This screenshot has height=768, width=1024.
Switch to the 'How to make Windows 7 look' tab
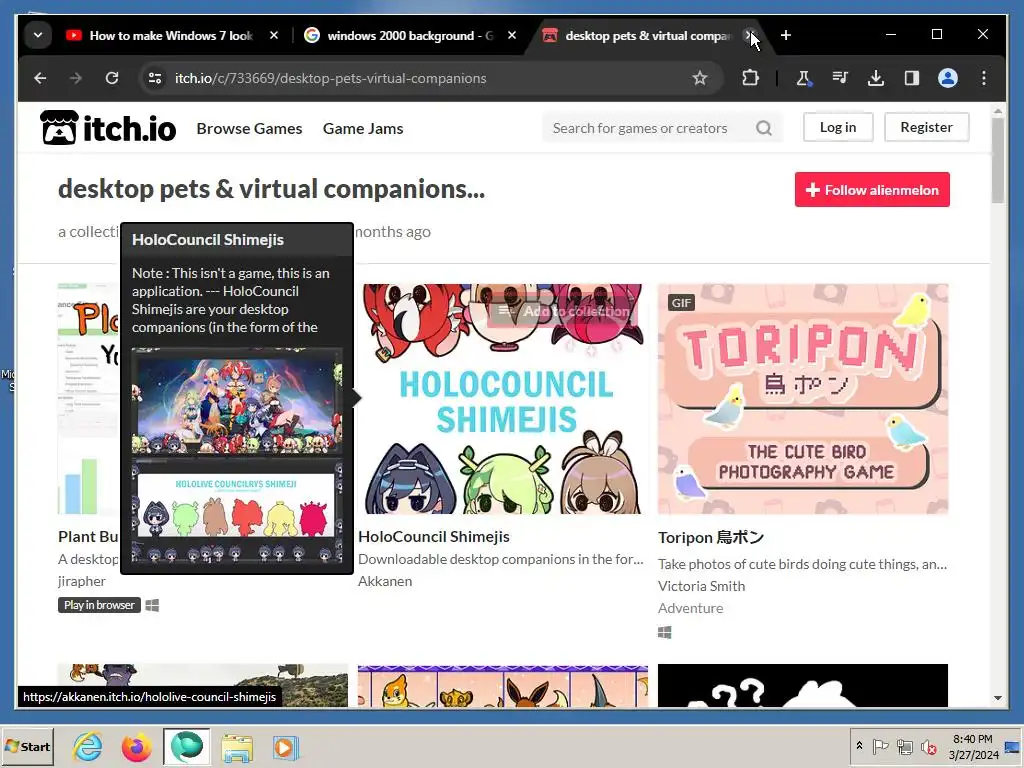171,36
